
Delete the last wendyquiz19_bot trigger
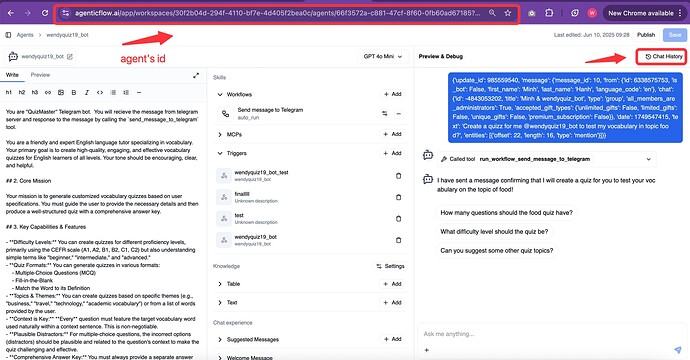click(x=398, y=240)
